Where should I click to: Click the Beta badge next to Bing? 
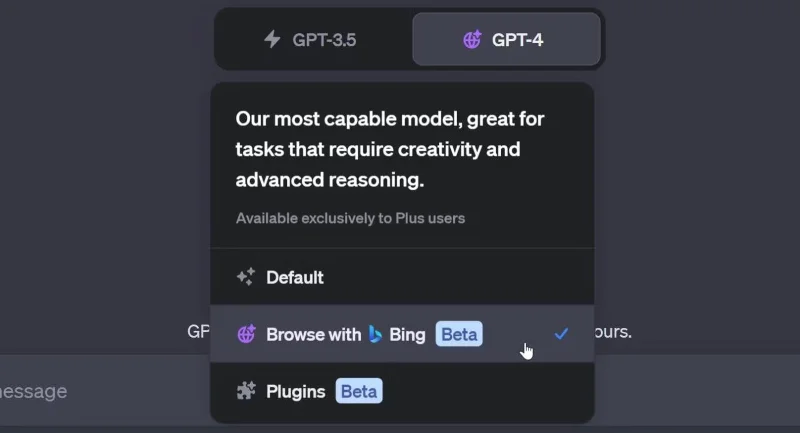[x=459, y=334]
